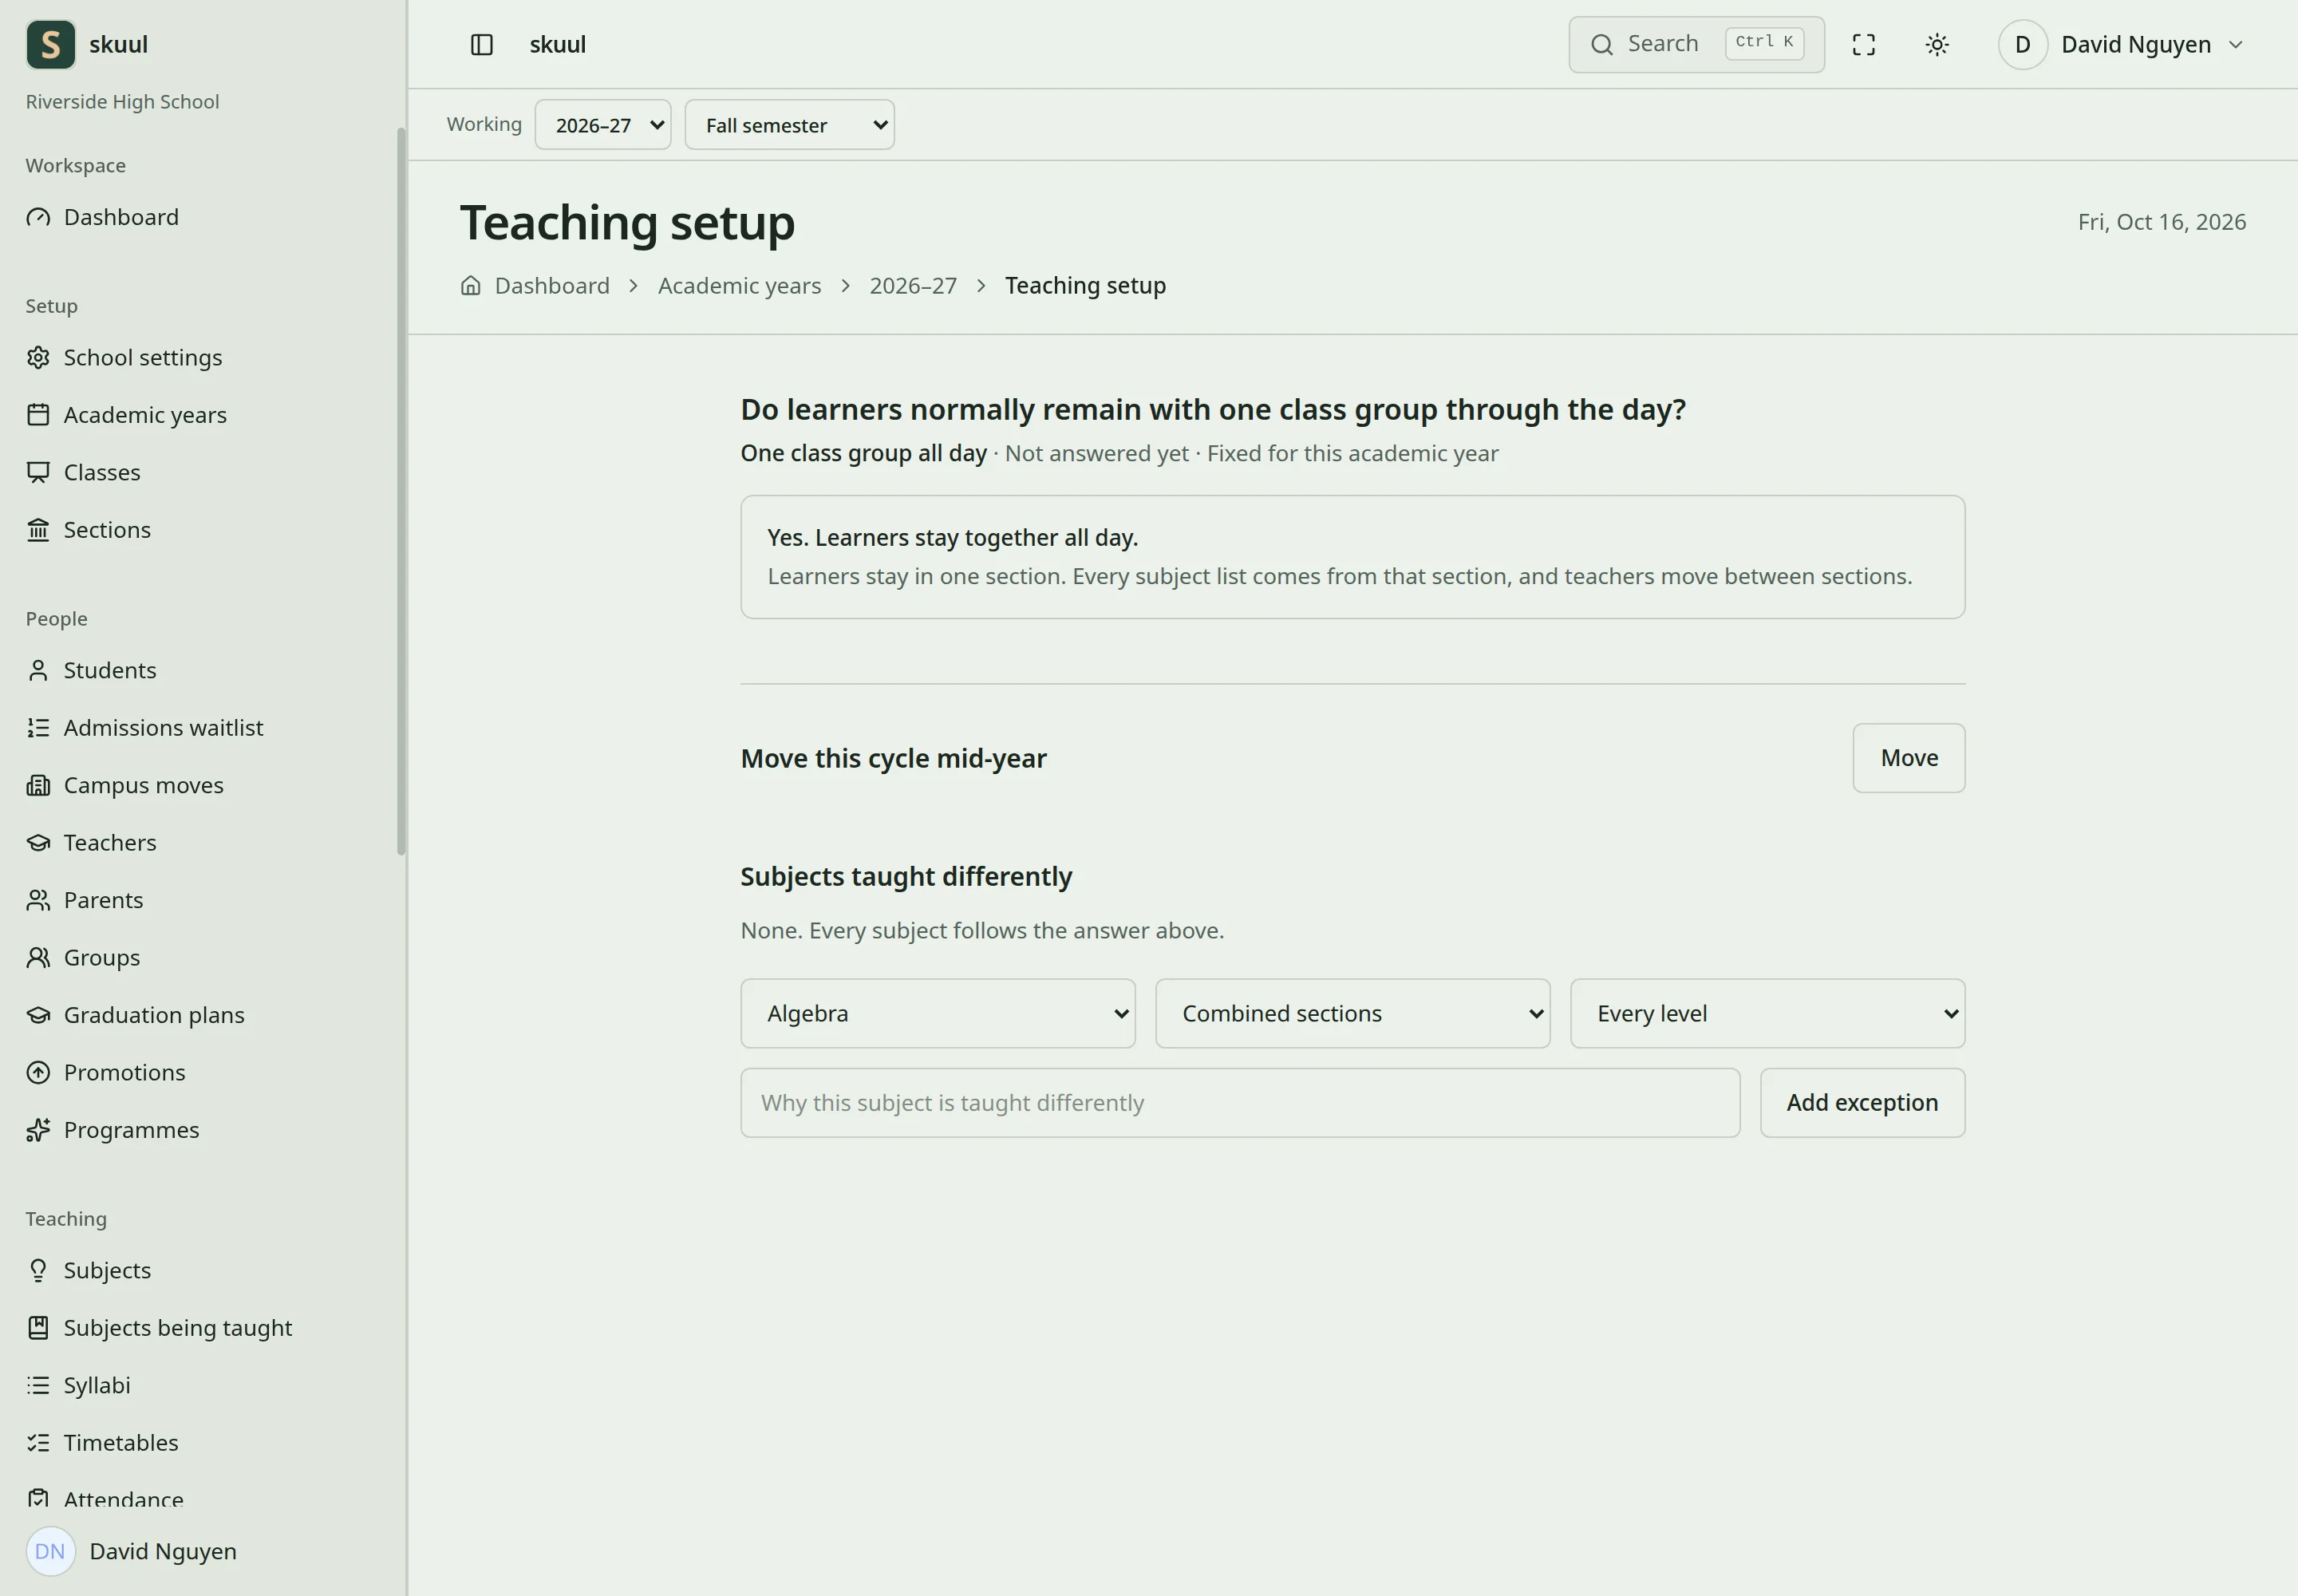The height and width of the screenshot is (1596, 2298).
Task: Click Promotions arrow-up circle icon
Action: (x=38, y=1072)
